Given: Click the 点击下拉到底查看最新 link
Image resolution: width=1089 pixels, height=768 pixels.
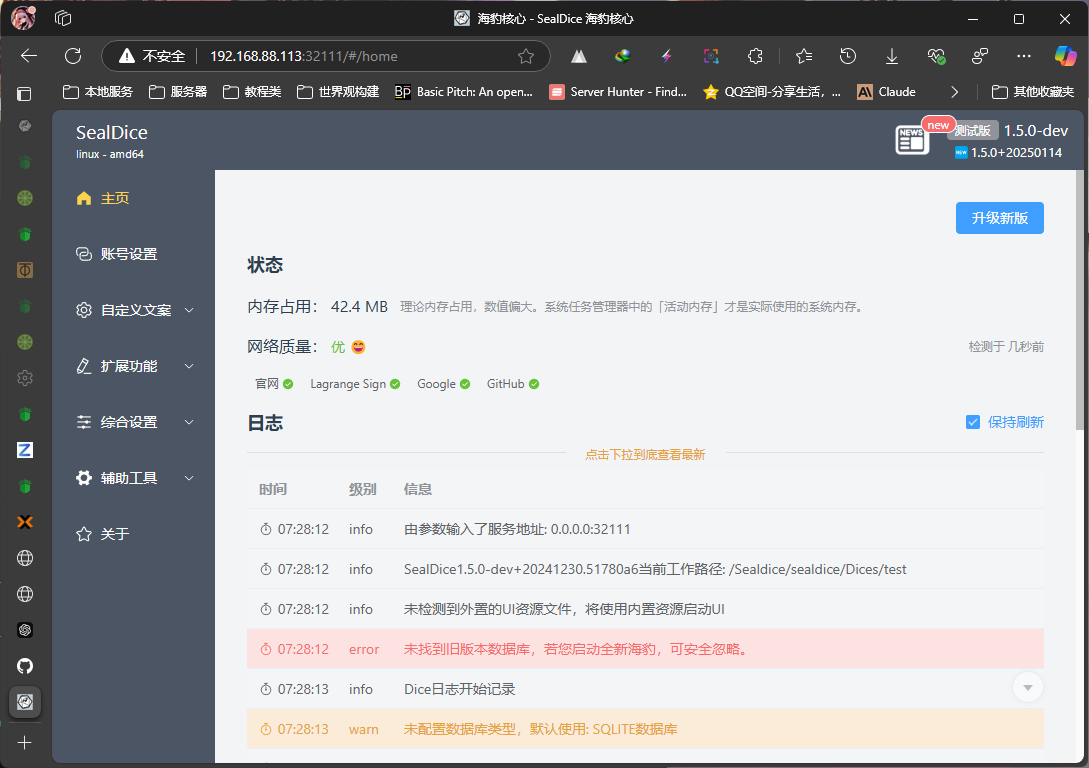Looking at the screenshot, I should pos(646,453).
